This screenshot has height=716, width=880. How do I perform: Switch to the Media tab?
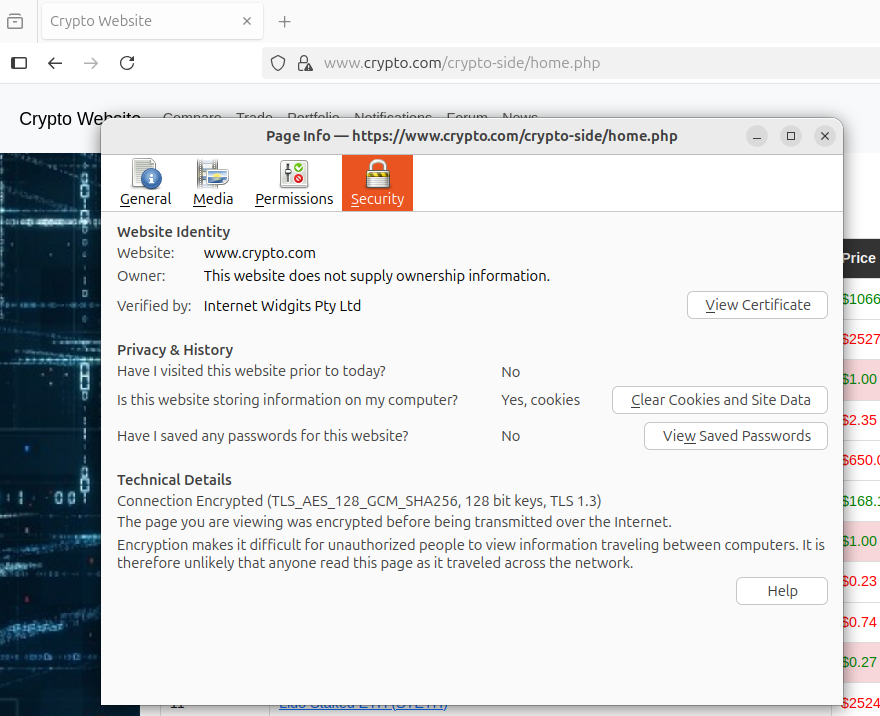(213, 183)
